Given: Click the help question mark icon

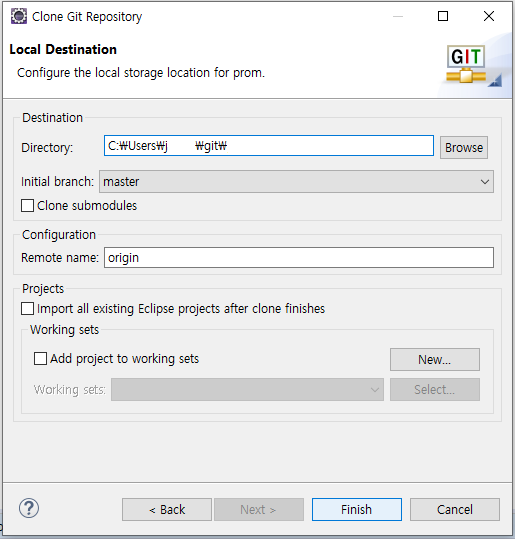Looking at the screenshot, I should click(x=29, y=508).
